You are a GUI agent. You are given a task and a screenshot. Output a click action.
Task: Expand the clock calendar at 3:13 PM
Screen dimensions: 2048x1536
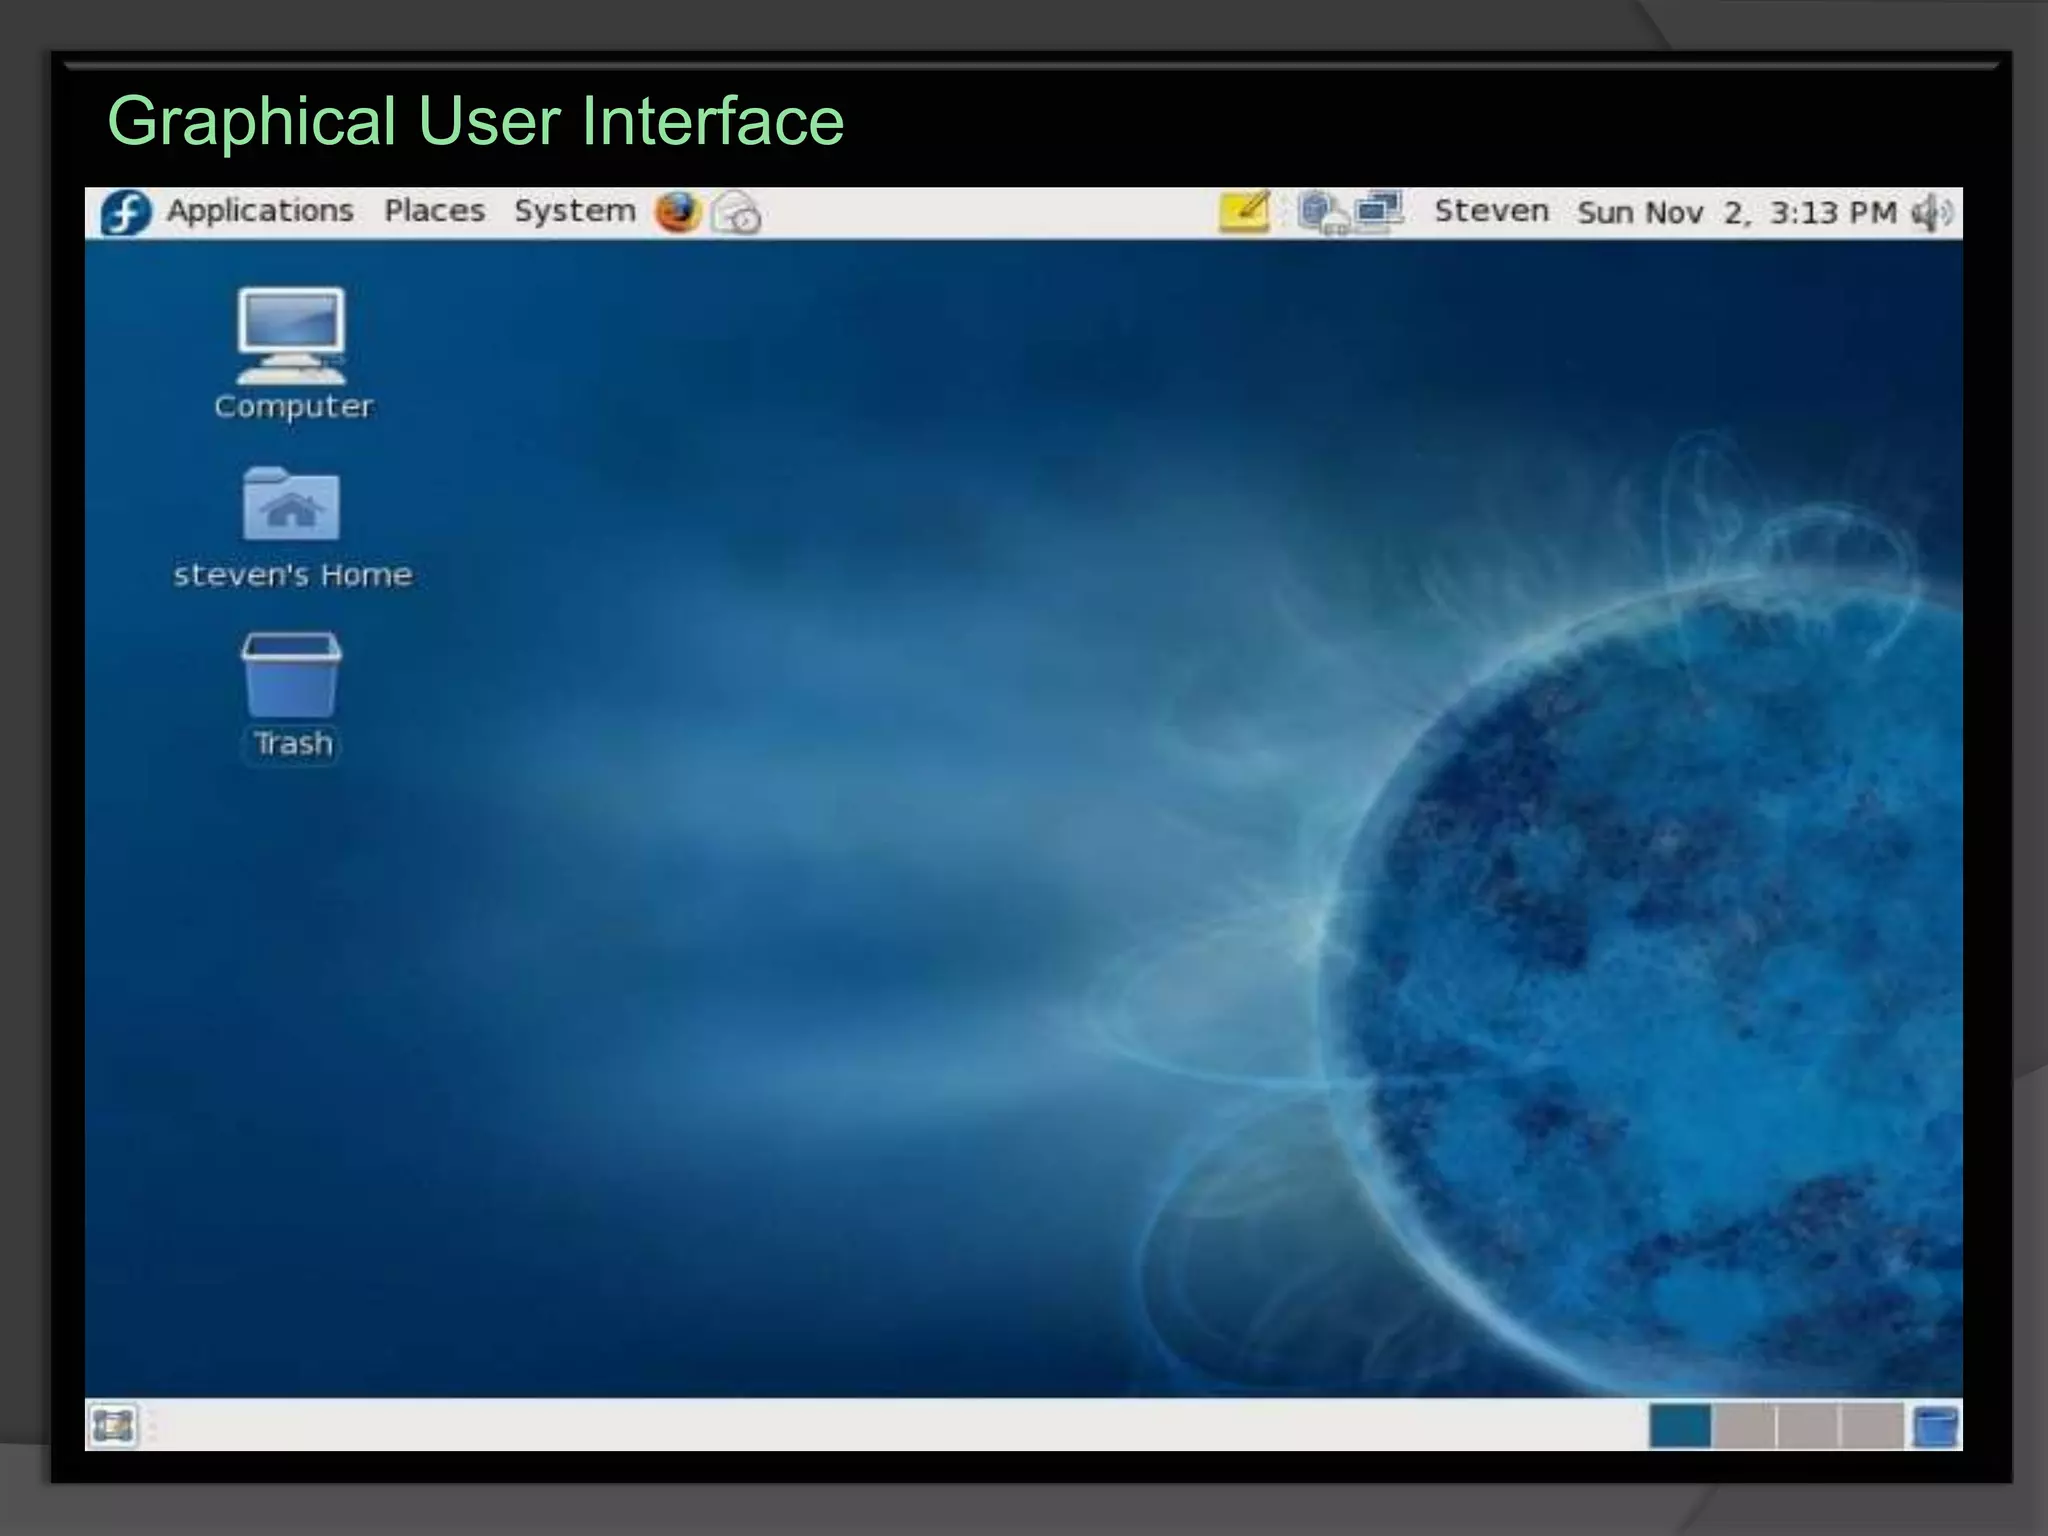1736,212
